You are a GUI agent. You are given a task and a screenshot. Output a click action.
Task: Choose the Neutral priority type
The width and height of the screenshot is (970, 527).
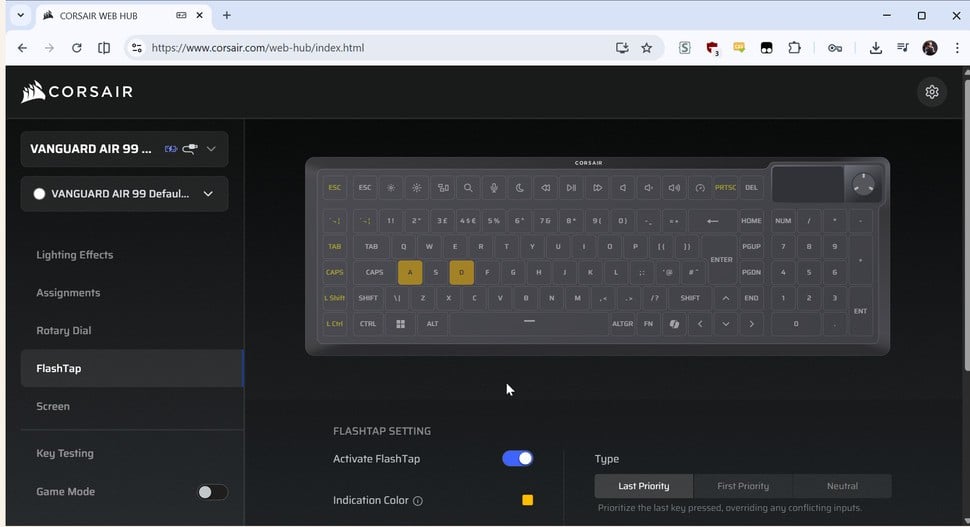[x=841, y=486]
